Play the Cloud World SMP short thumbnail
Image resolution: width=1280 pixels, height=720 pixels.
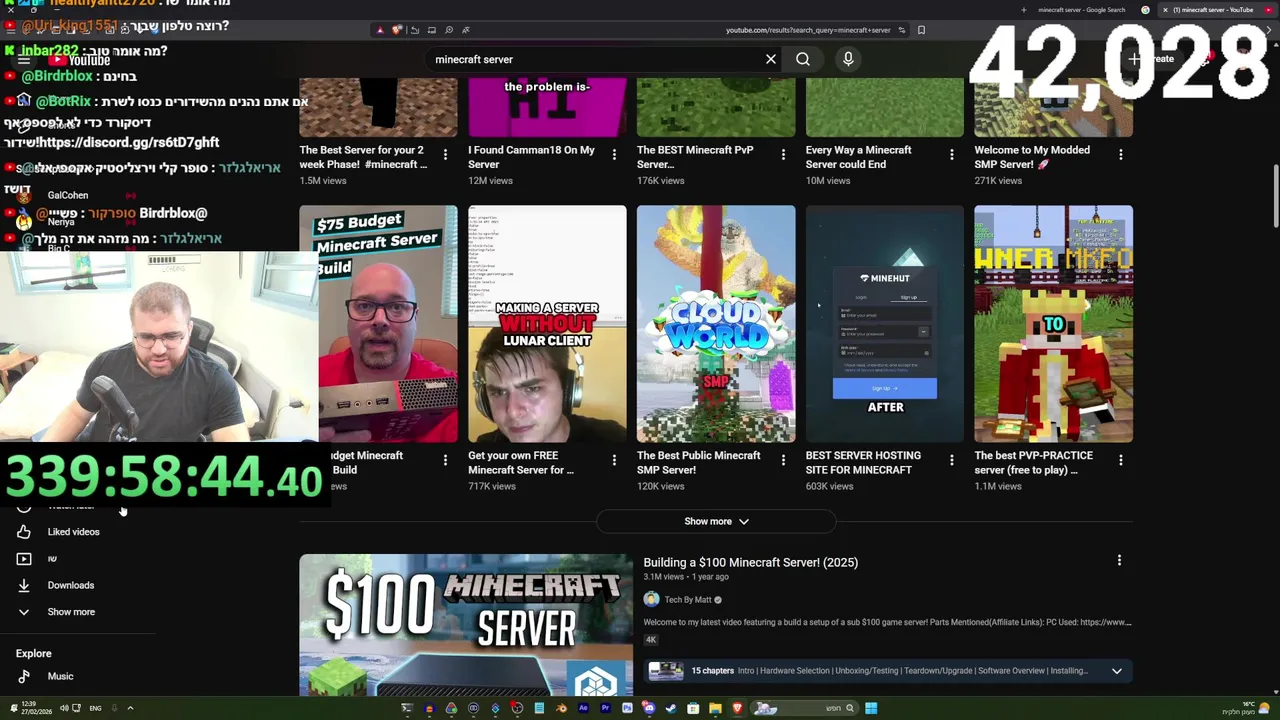coord(716,324)
